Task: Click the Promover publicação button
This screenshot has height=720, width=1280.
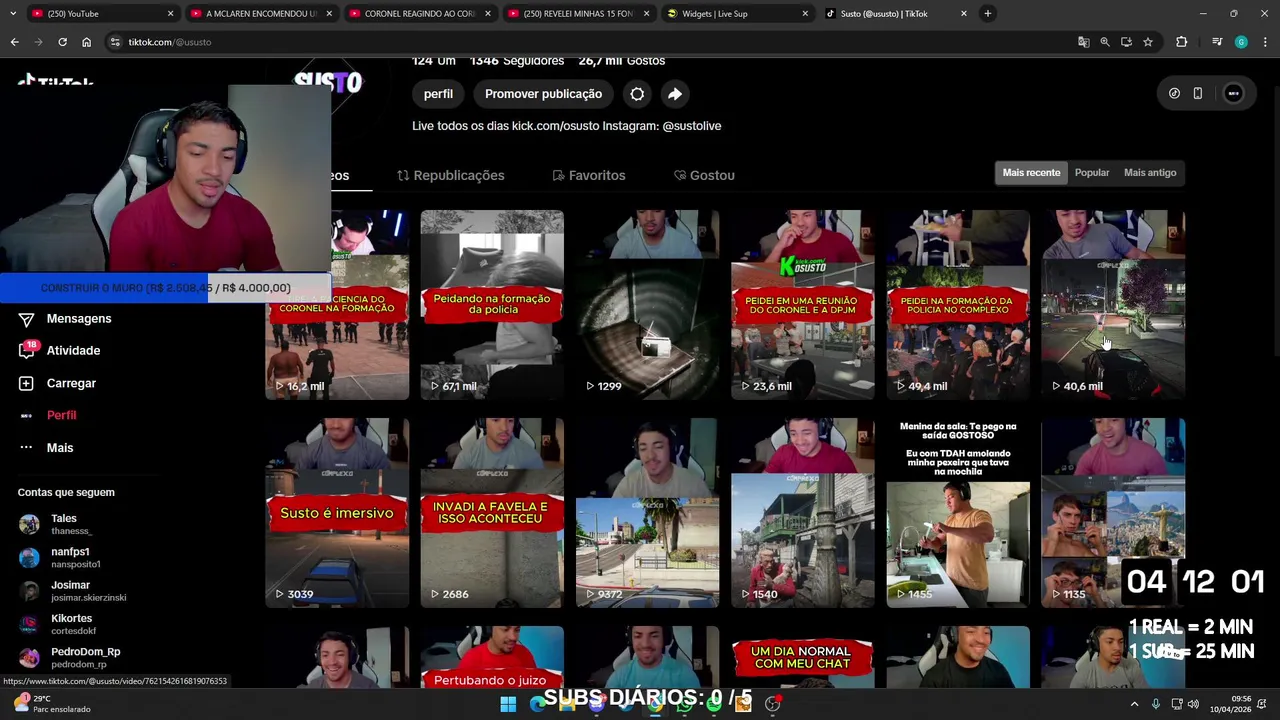Action: (x=543, y=94)
